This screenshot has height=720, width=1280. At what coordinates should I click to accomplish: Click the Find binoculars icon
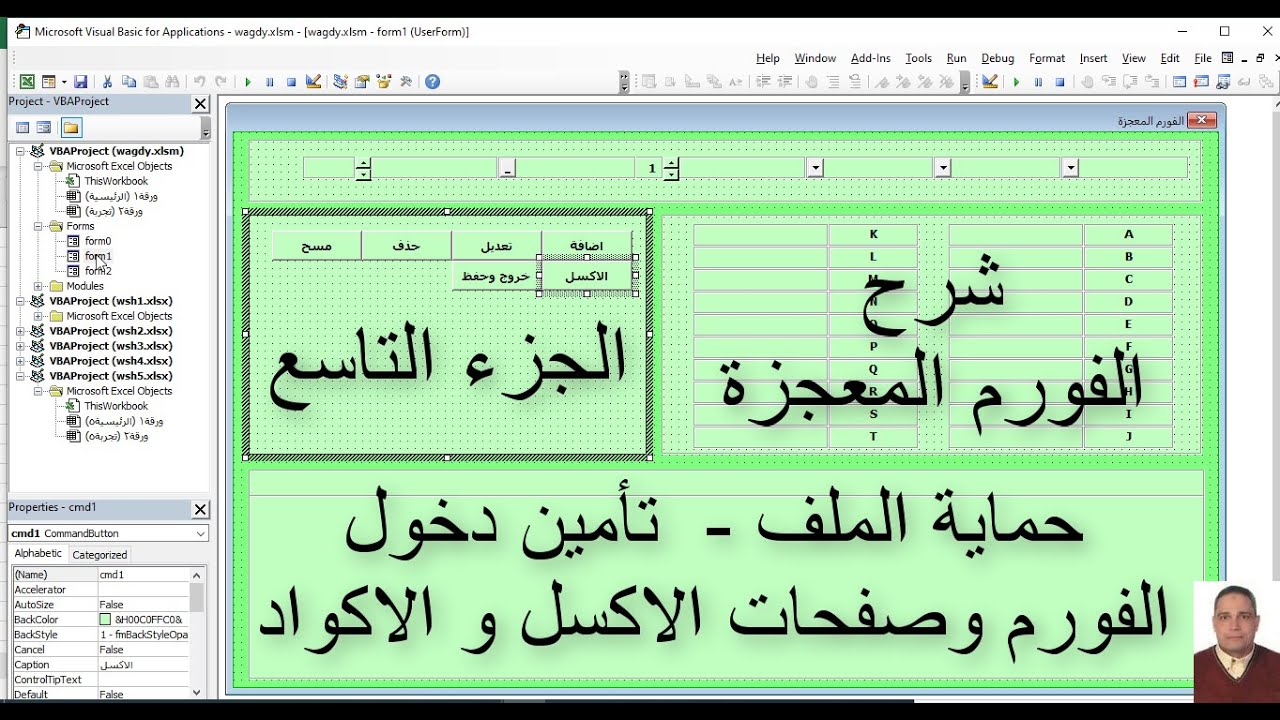click(x=172, y=82)
